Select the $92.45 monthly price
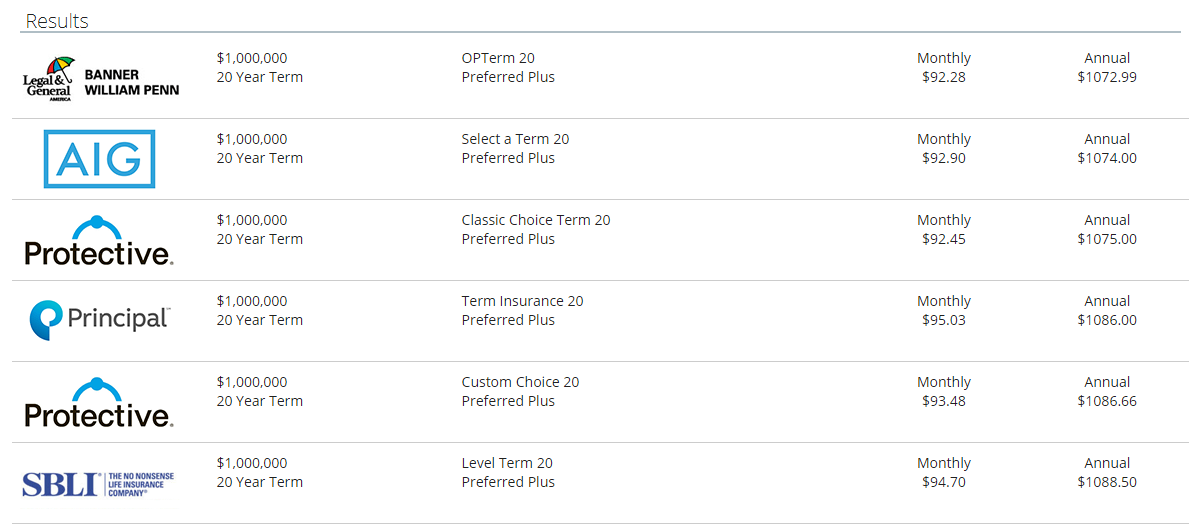The height and width of the screenshot is (526, 1190). 944,239
